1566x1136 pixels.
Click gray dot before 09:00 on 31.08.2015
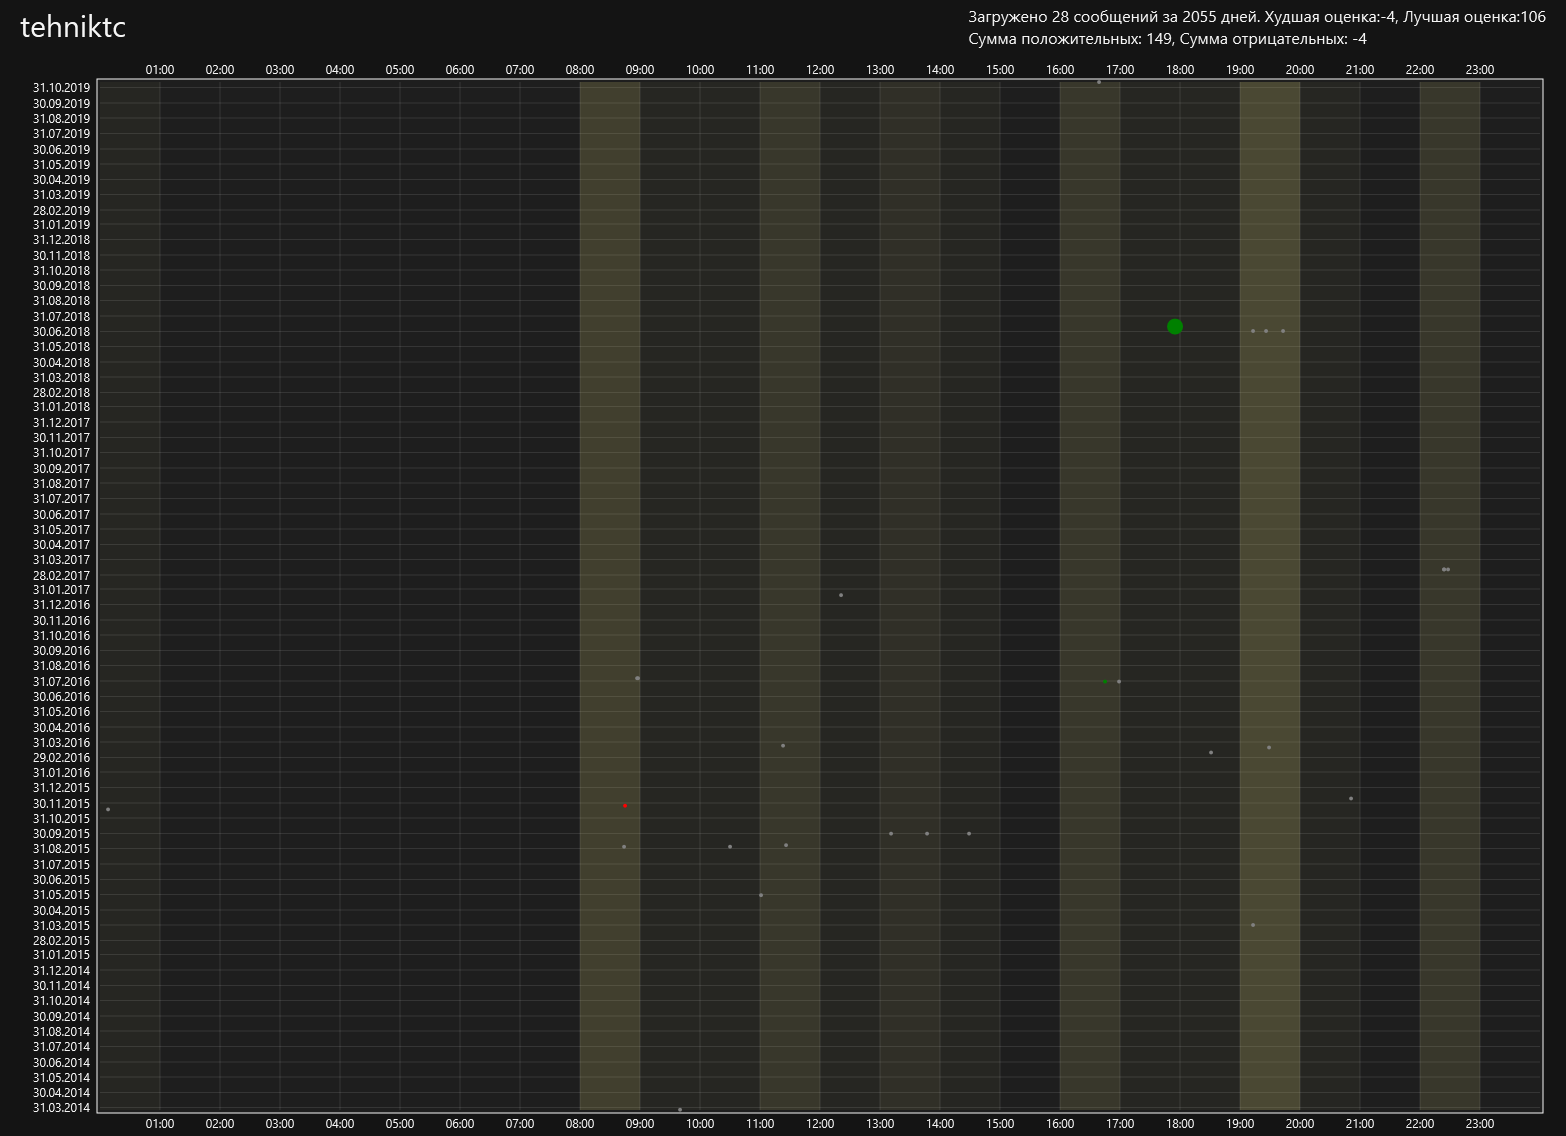click(x=624, y=847)
